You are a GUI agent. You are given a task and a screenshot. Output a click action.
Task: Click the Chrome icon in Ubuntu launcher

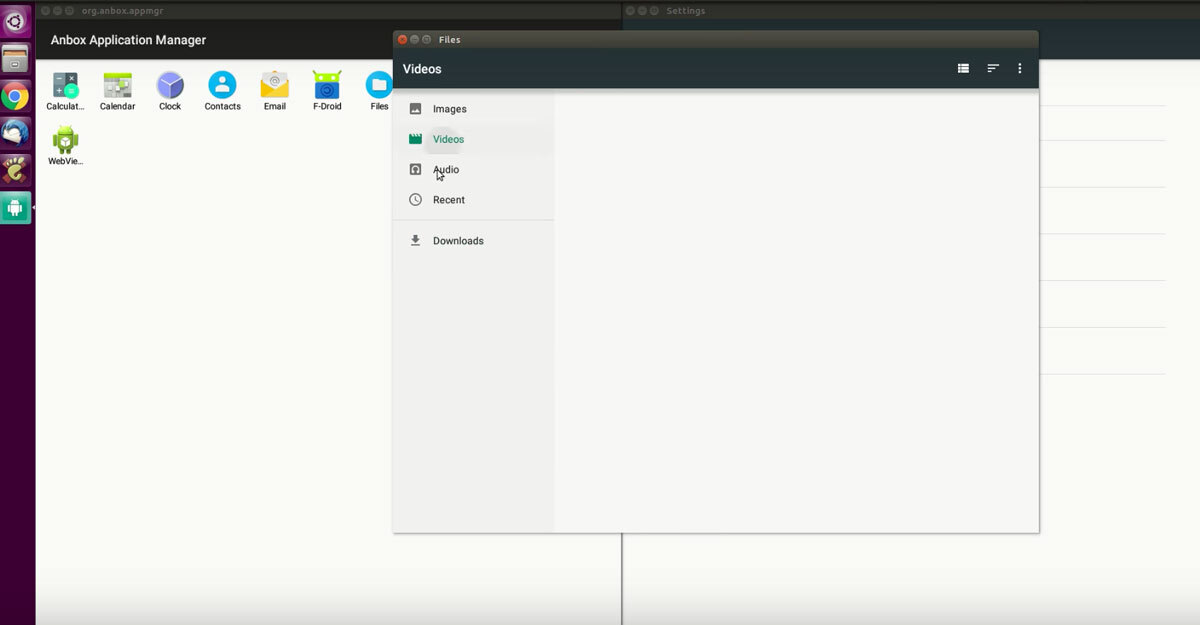coord(15,97)
